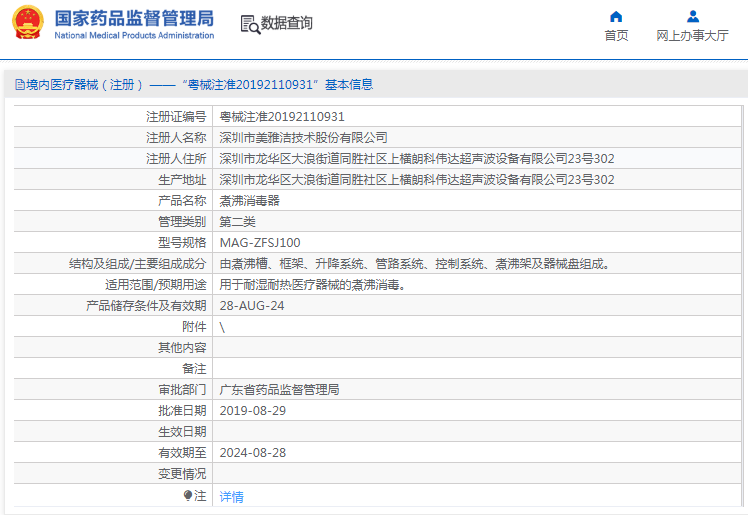
Task: Click approval department 广东省药品监督管理局
Action: tap(279, 390)
